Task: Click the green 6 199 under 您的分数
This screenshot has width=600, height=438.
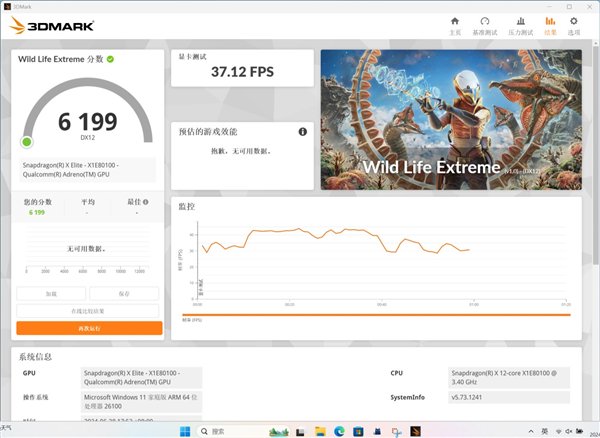Action: tap(37, 212)
